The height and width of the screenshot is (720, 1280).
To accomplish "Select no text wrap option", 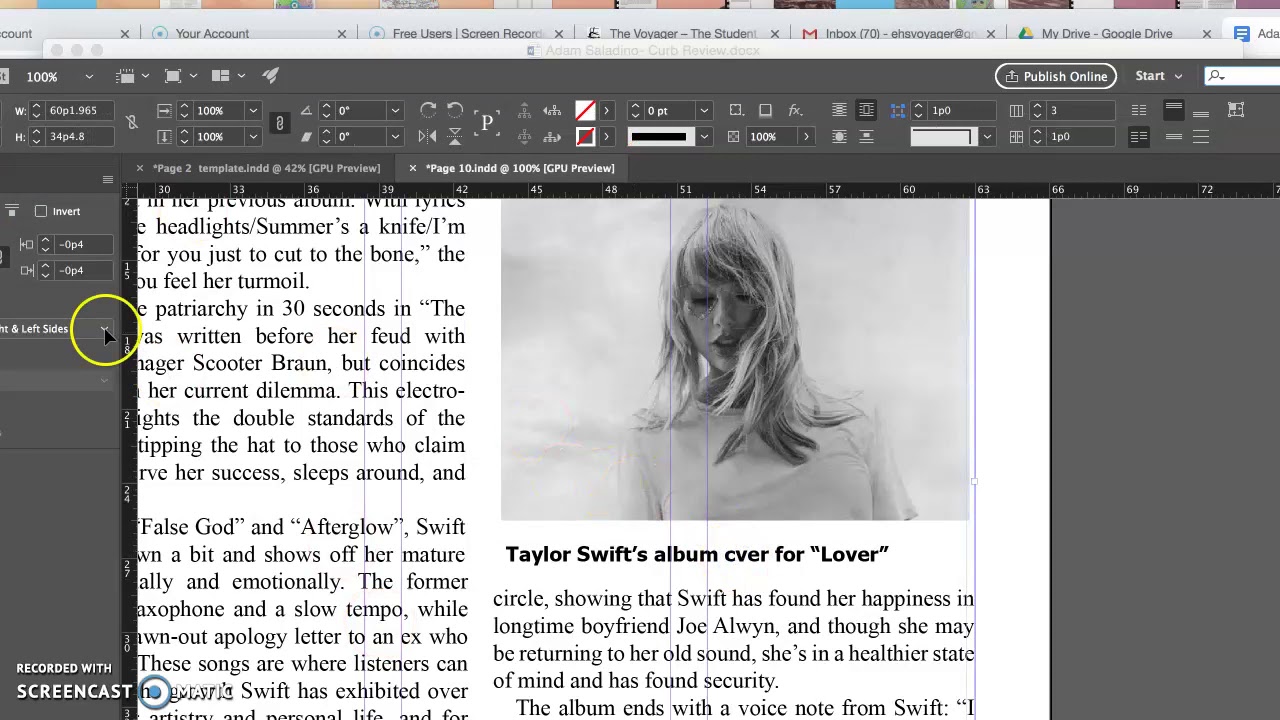I will tap(839, 110).
